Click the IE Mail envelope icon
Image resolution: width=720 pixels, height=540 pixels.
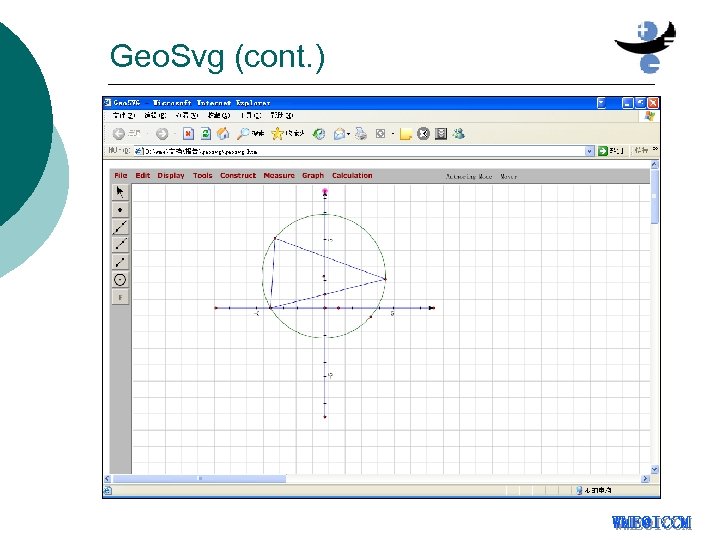click(339, 134)
